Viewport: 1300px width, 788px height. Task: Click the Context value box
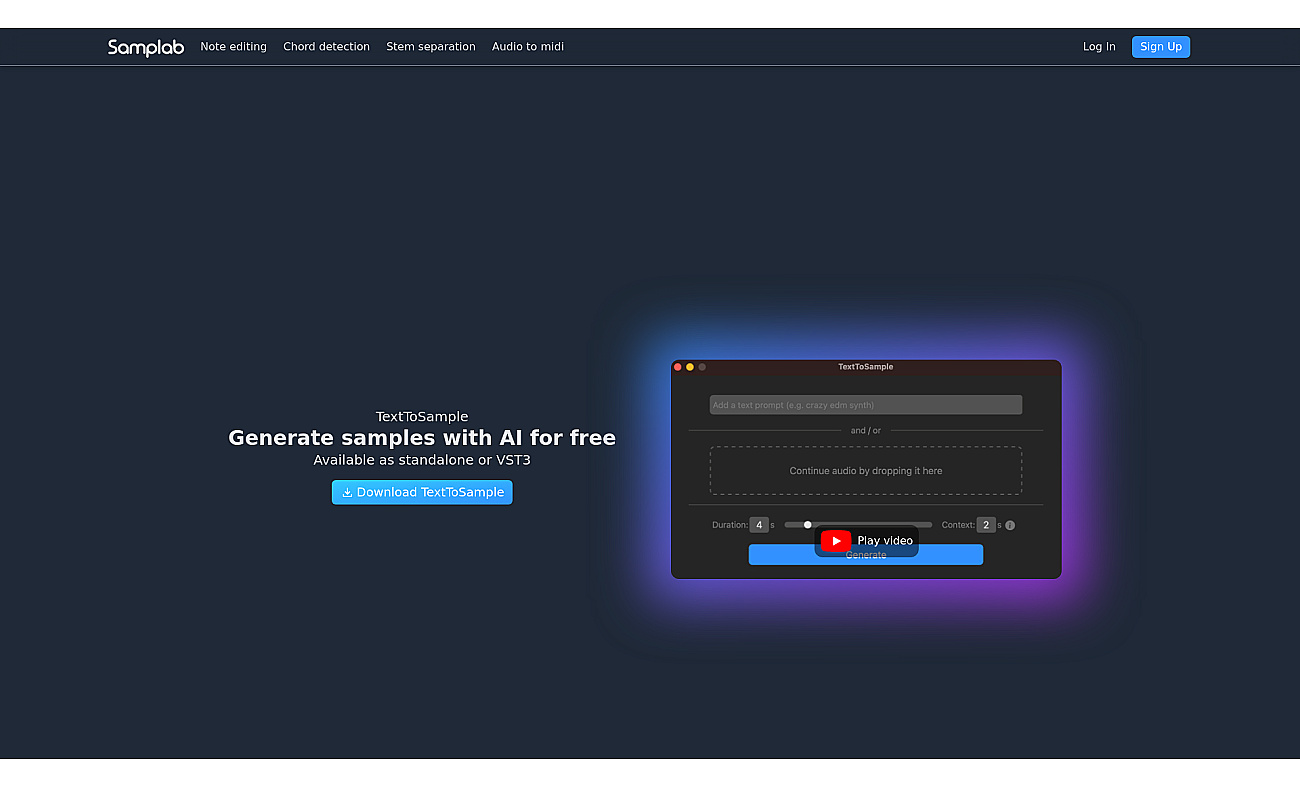coord(986,525)
